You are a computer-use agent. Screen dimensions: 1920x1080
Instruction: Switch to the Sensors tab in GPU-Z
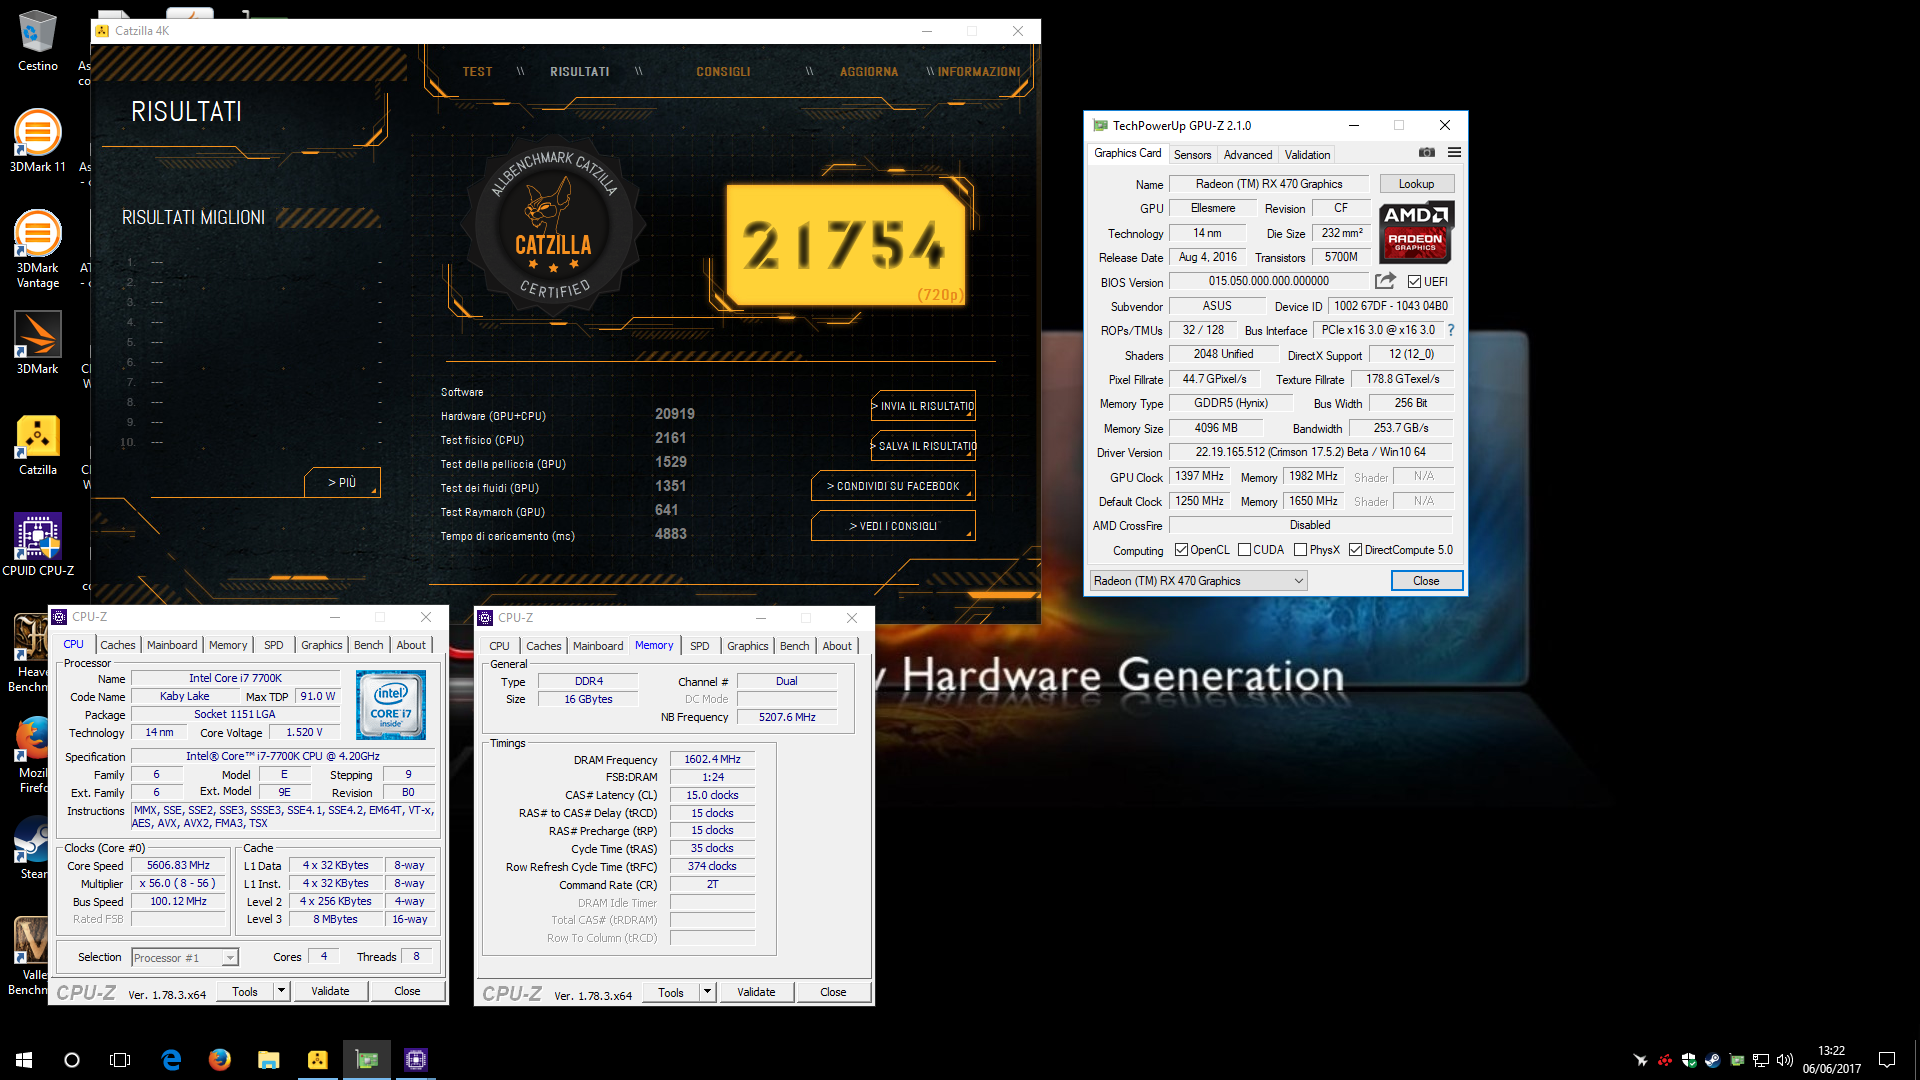pos(1192,155)
